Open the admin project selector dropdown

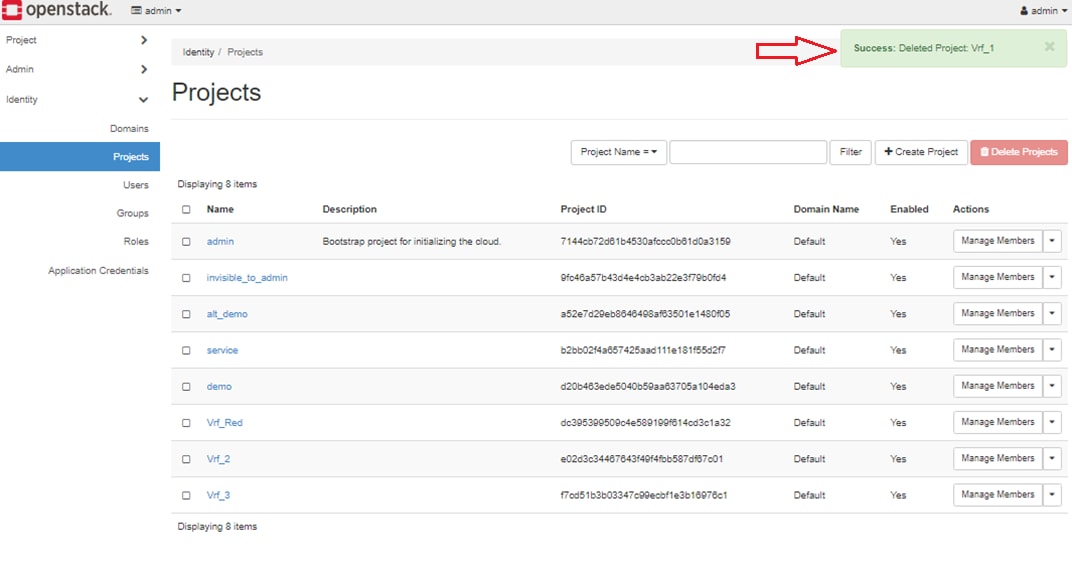[x=156, y=10]
